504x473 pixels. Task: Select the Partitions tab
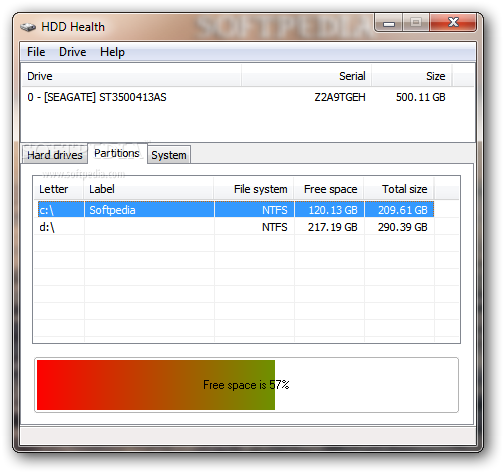117,153
